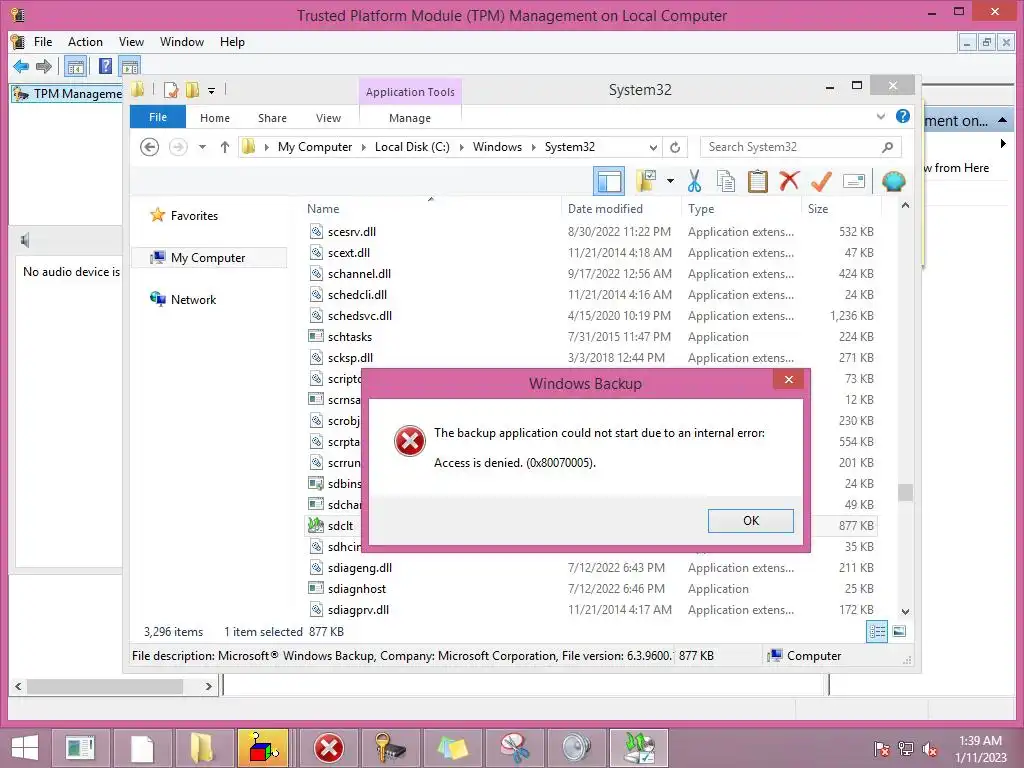This screenshot has height=768, width=1024.
Task: Click OK in the Windows Backup error dialog
Action: coord(751,520)
